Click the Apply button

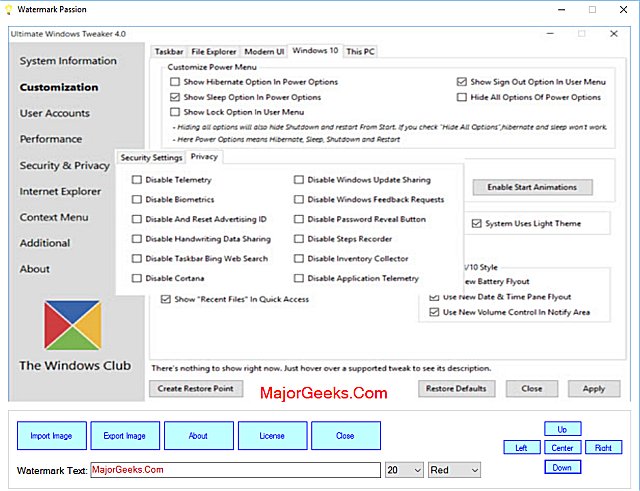coord(594,389)
